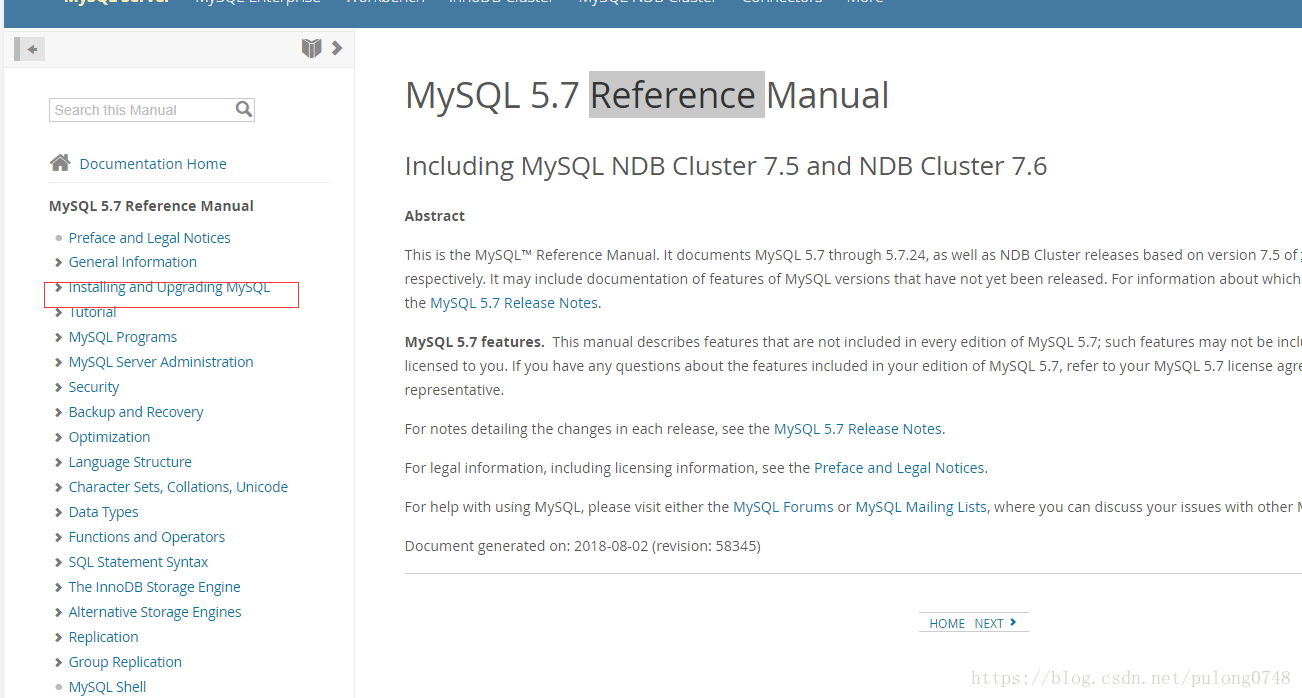Expand the Character Sets, Collations, Unicode arrow
The width and height of the screenshot is (1302, 698).
click(x=59, y=487)
